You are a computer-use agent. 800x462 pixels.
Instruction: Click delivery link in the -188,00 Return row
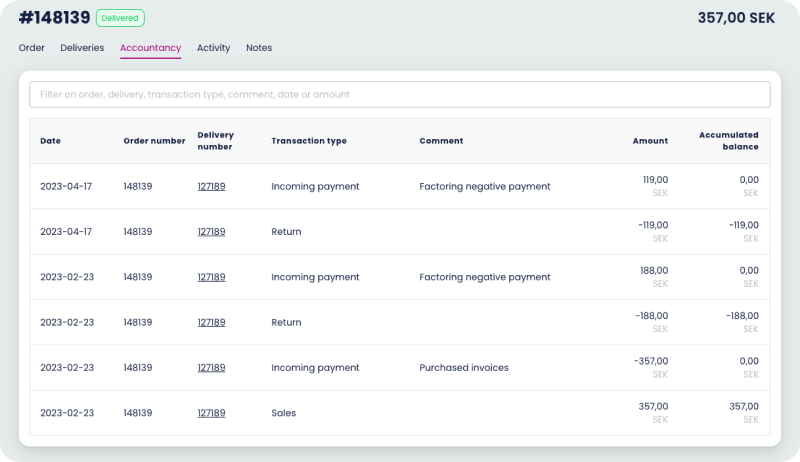click(211, 323)
